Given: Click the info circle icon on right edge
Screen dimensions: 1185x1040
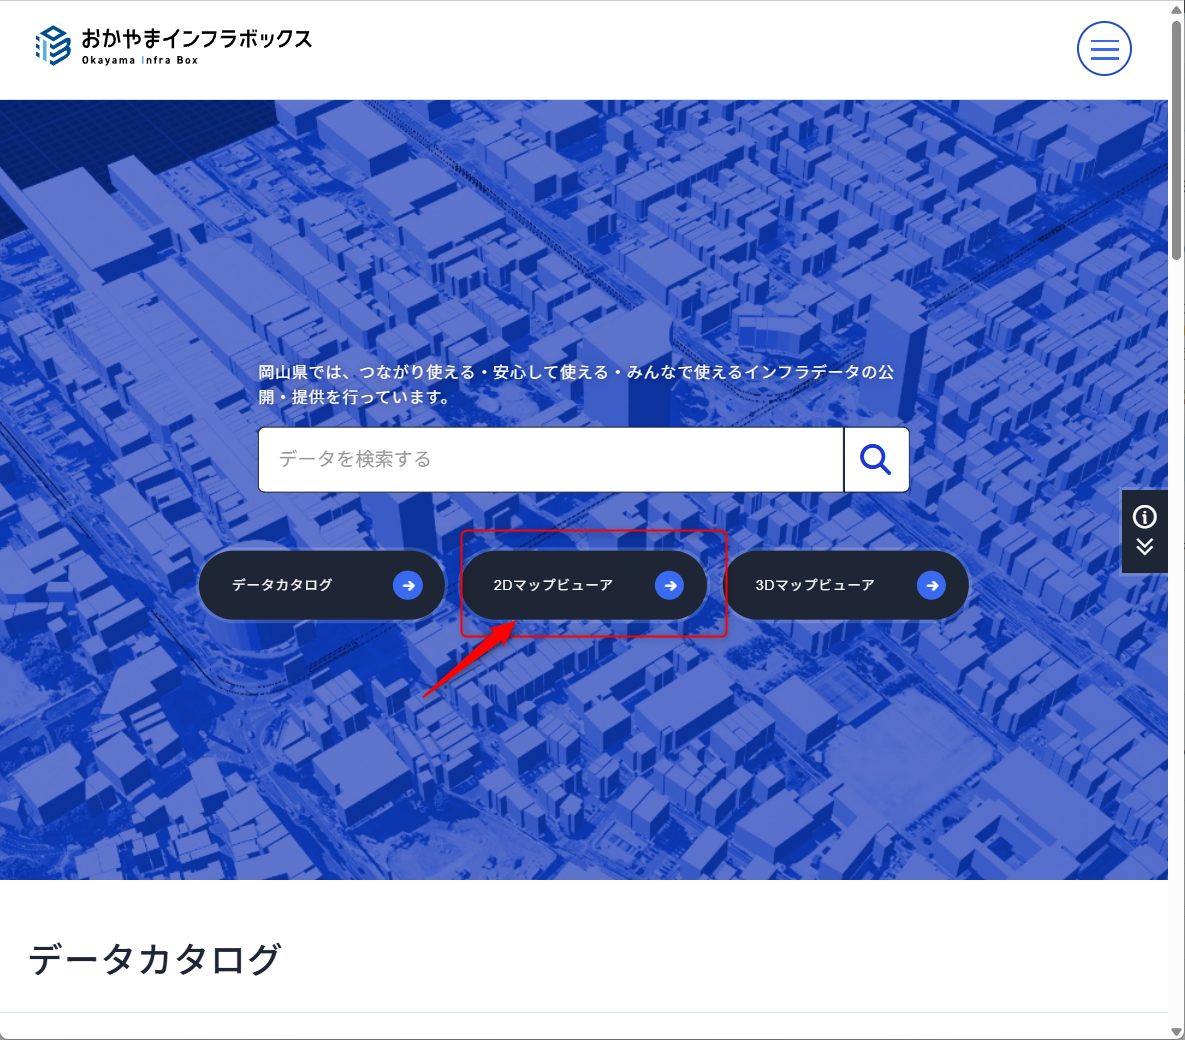Looking at the screenshot, I should click(x=1144, y=516).
